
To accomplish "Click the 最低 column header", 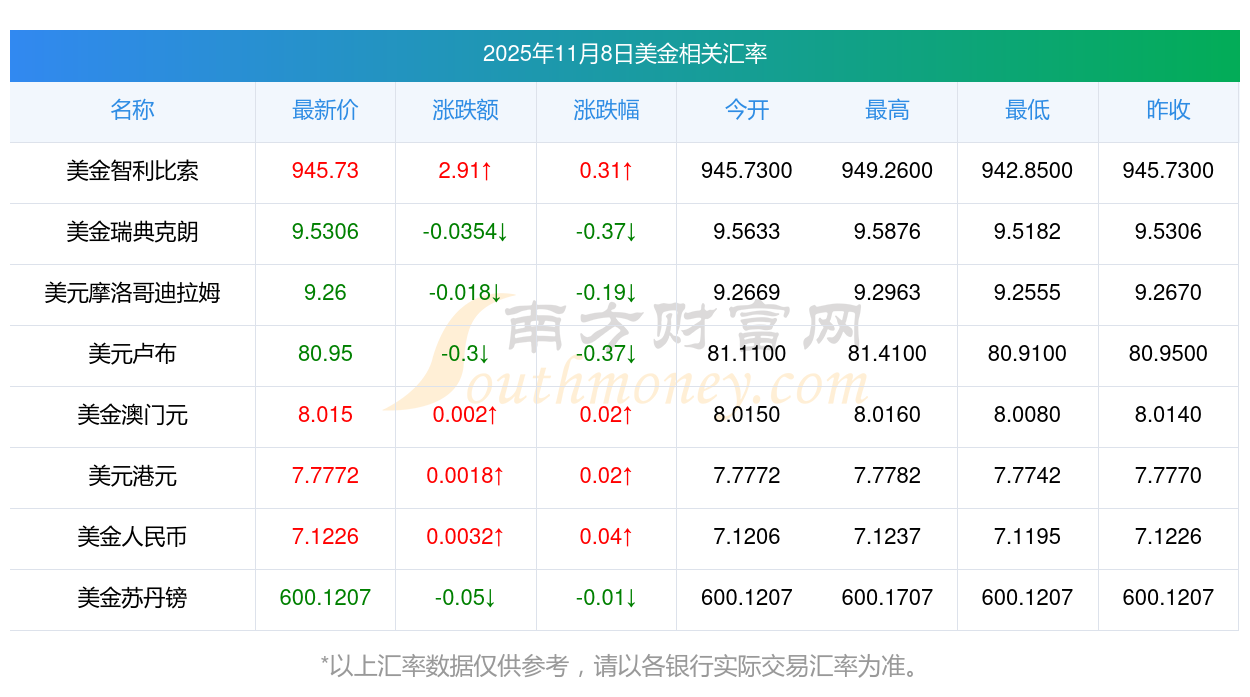I will click(x=1028, y=110).
